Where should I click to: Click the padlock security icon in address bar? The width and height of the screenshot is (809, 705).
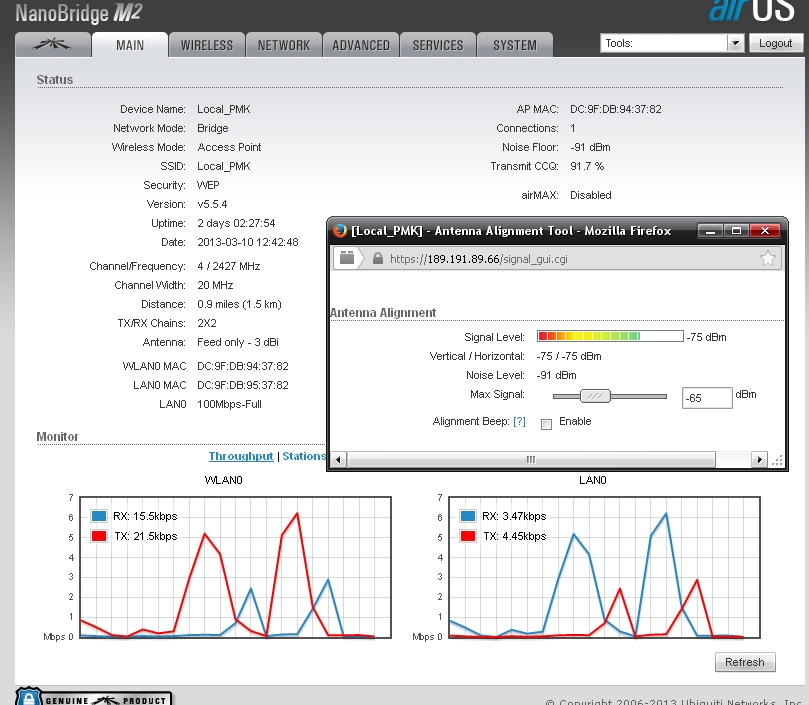pos(377,258)
